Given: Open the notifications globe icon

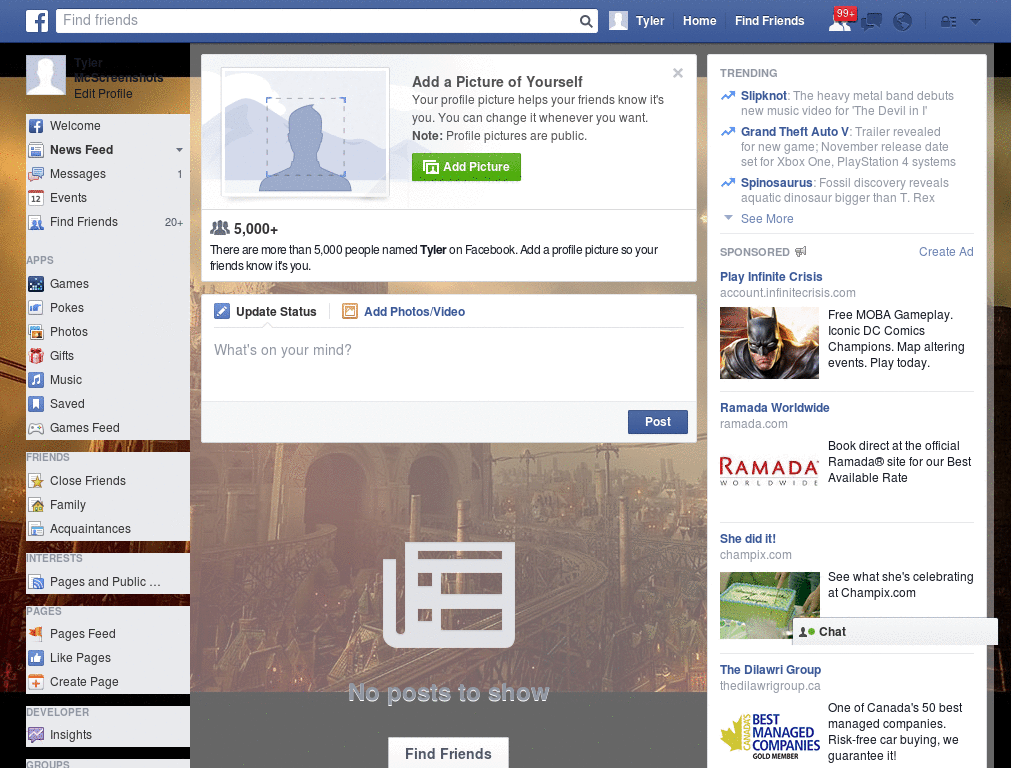Looking at the screenshot, I should click(x=902, y=22).
